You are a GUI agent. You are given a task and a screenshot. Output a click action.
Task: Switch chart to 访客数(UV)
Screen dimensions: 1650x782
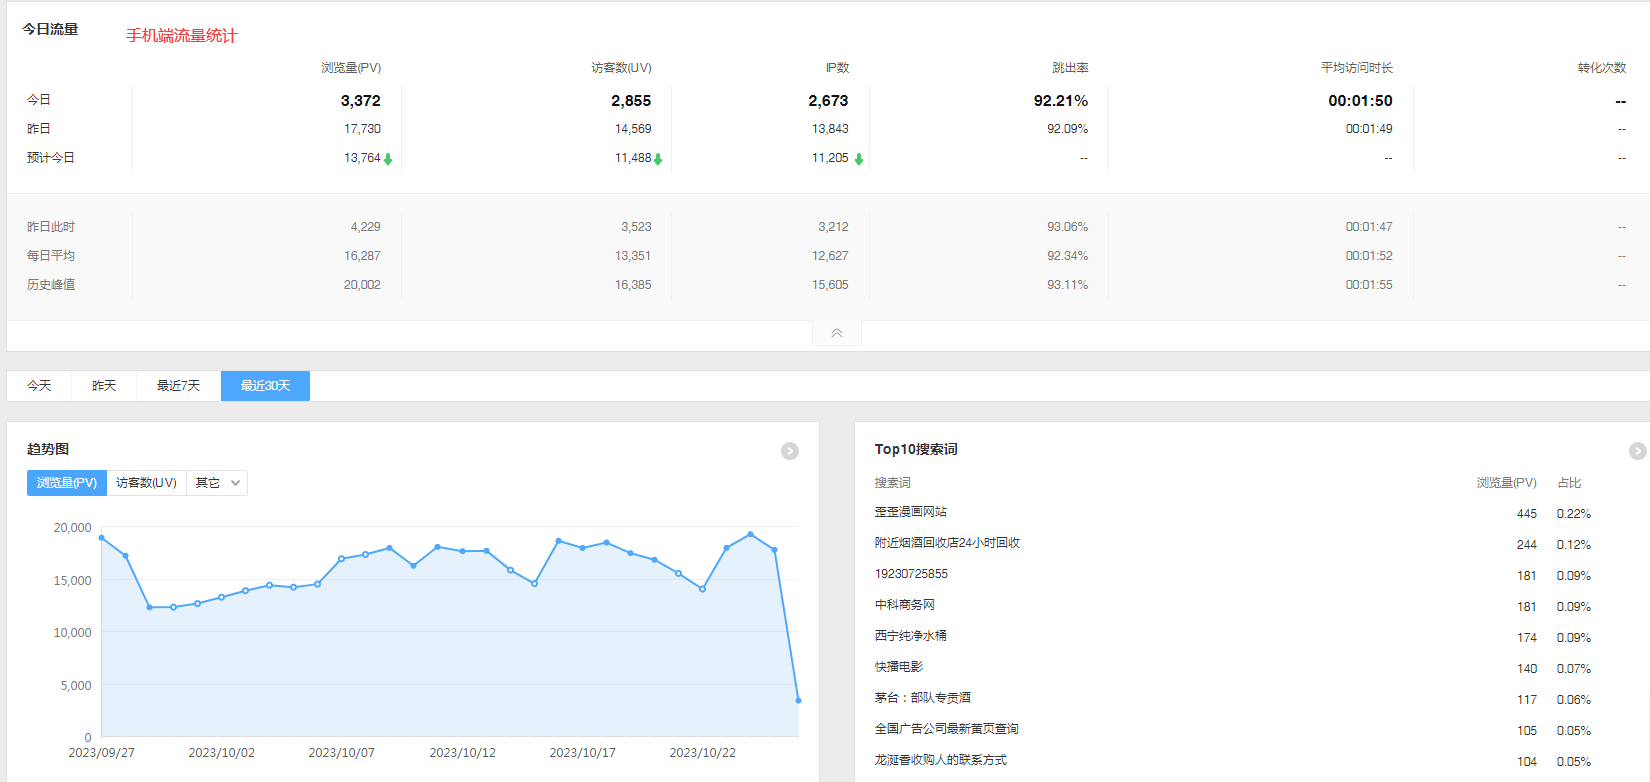146,483
